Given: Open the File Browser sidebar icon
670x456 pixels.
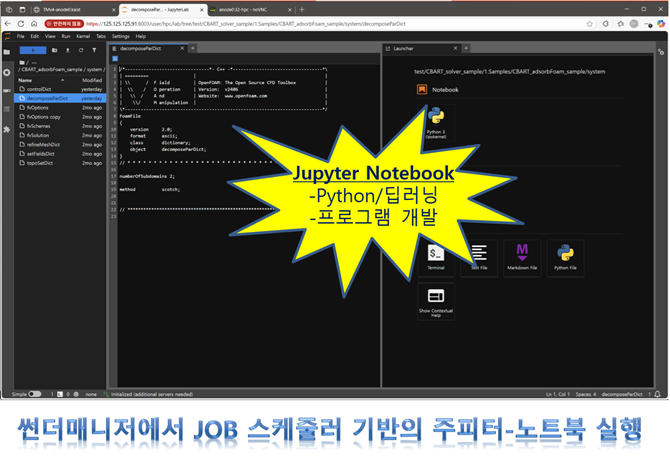Looking at the screenshot, I should [x=7, y=52].
